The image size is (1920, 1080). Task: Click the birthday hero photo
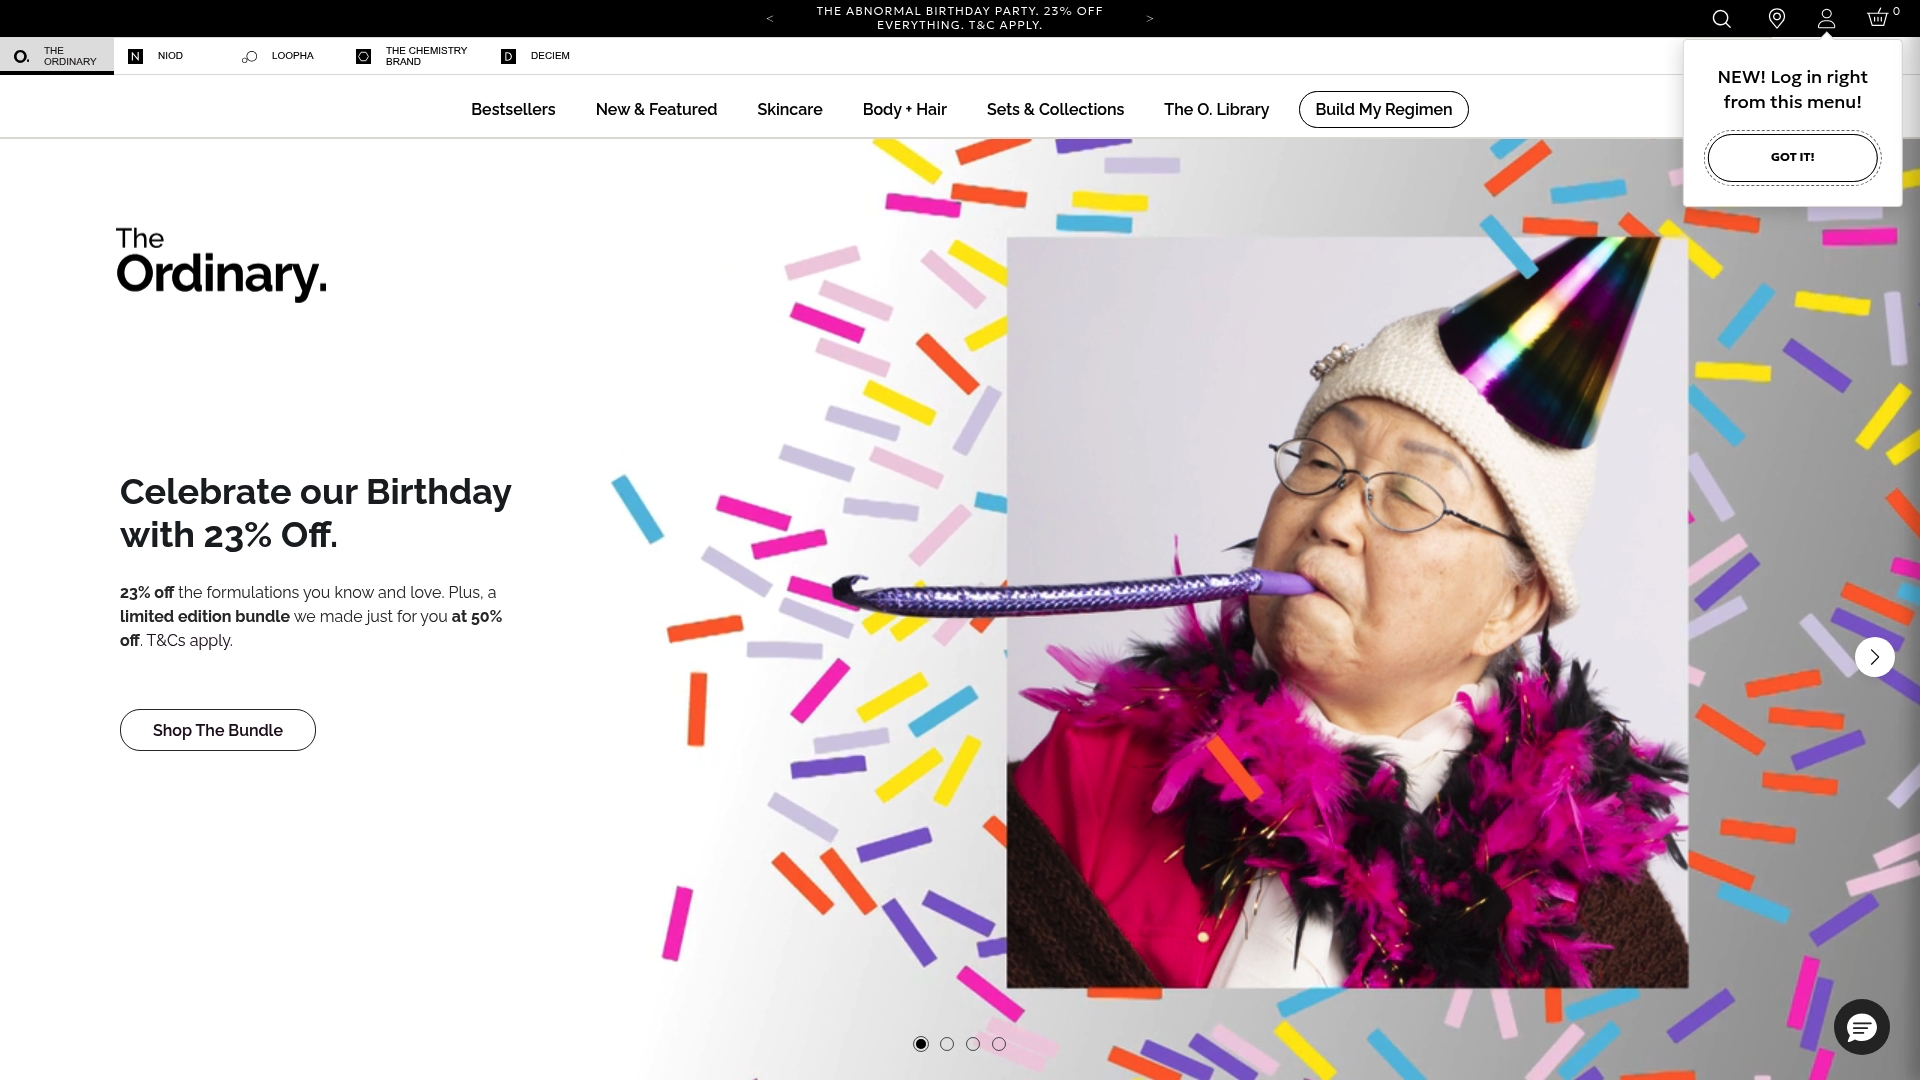[x=1347, y=612]
